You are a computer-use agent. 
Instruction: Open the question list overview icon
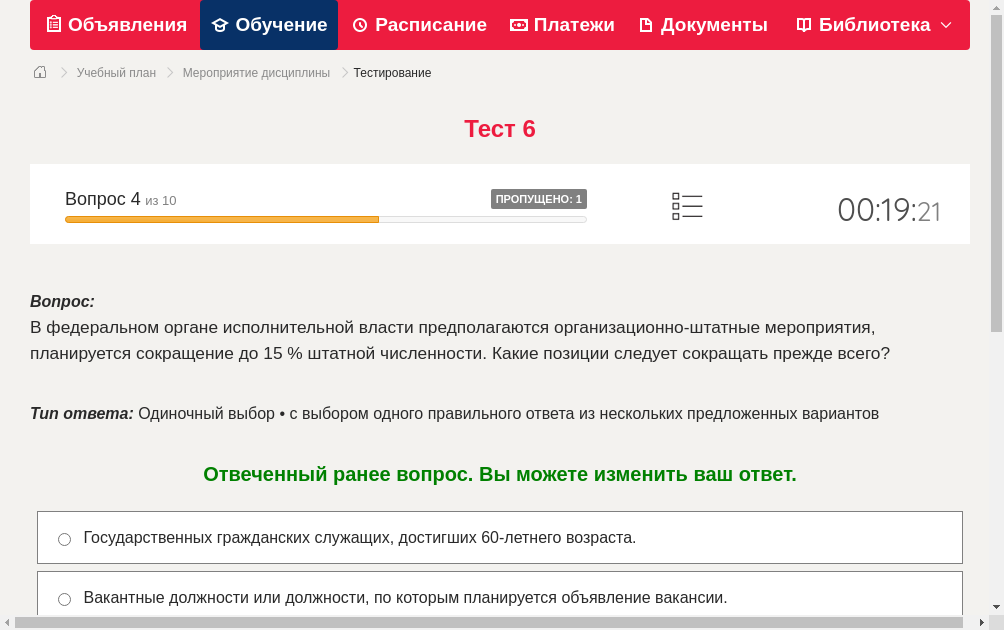click(x=687, y=206)
